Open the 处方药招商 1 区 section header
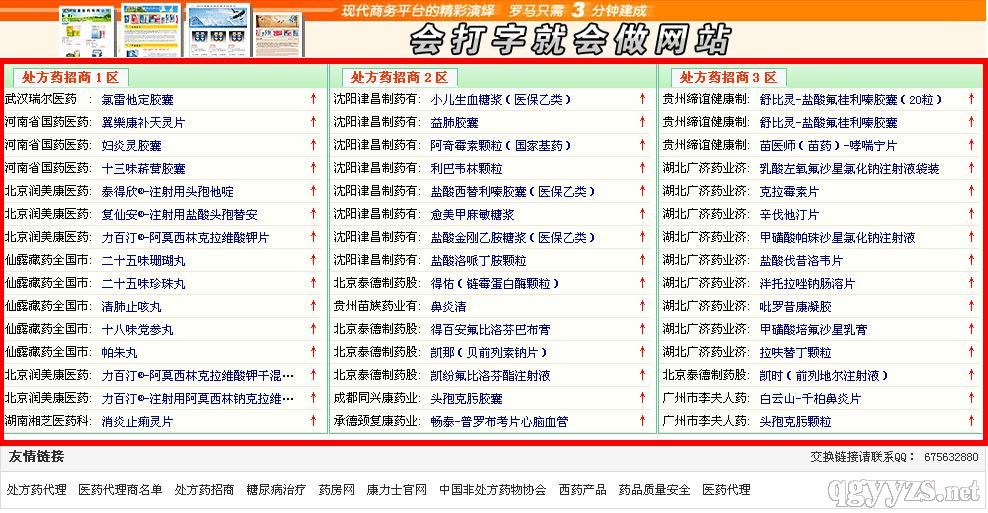The image size is (988, 513). pos(70,77)
